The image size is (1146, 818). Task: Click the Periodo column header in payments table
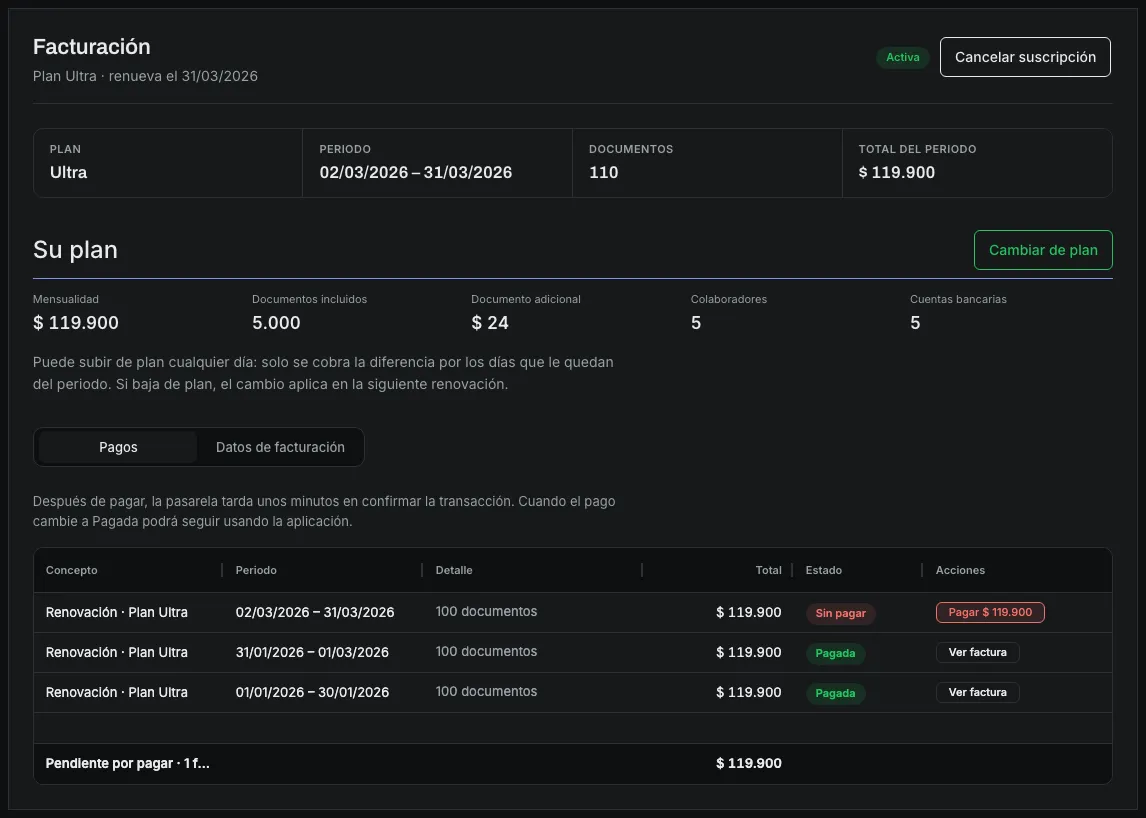(x=256, y=570)
